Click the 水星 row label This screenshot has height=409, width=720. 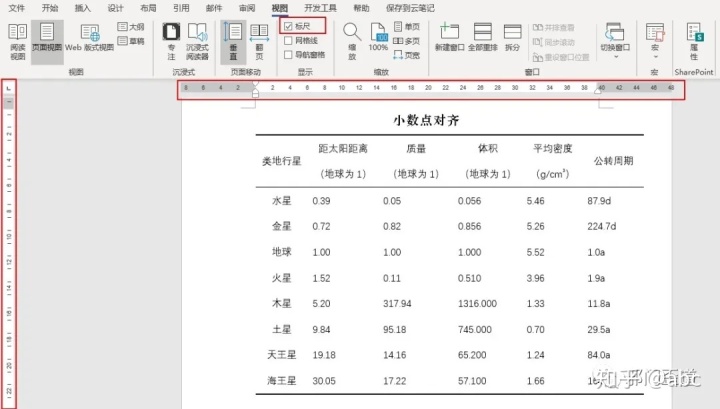(x=281, y=201)
